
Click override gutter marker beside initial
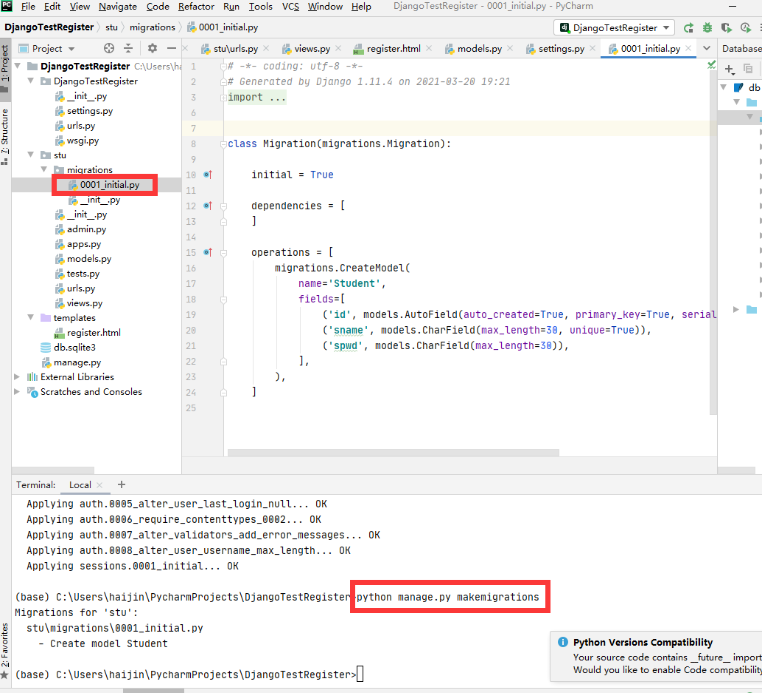207,174
